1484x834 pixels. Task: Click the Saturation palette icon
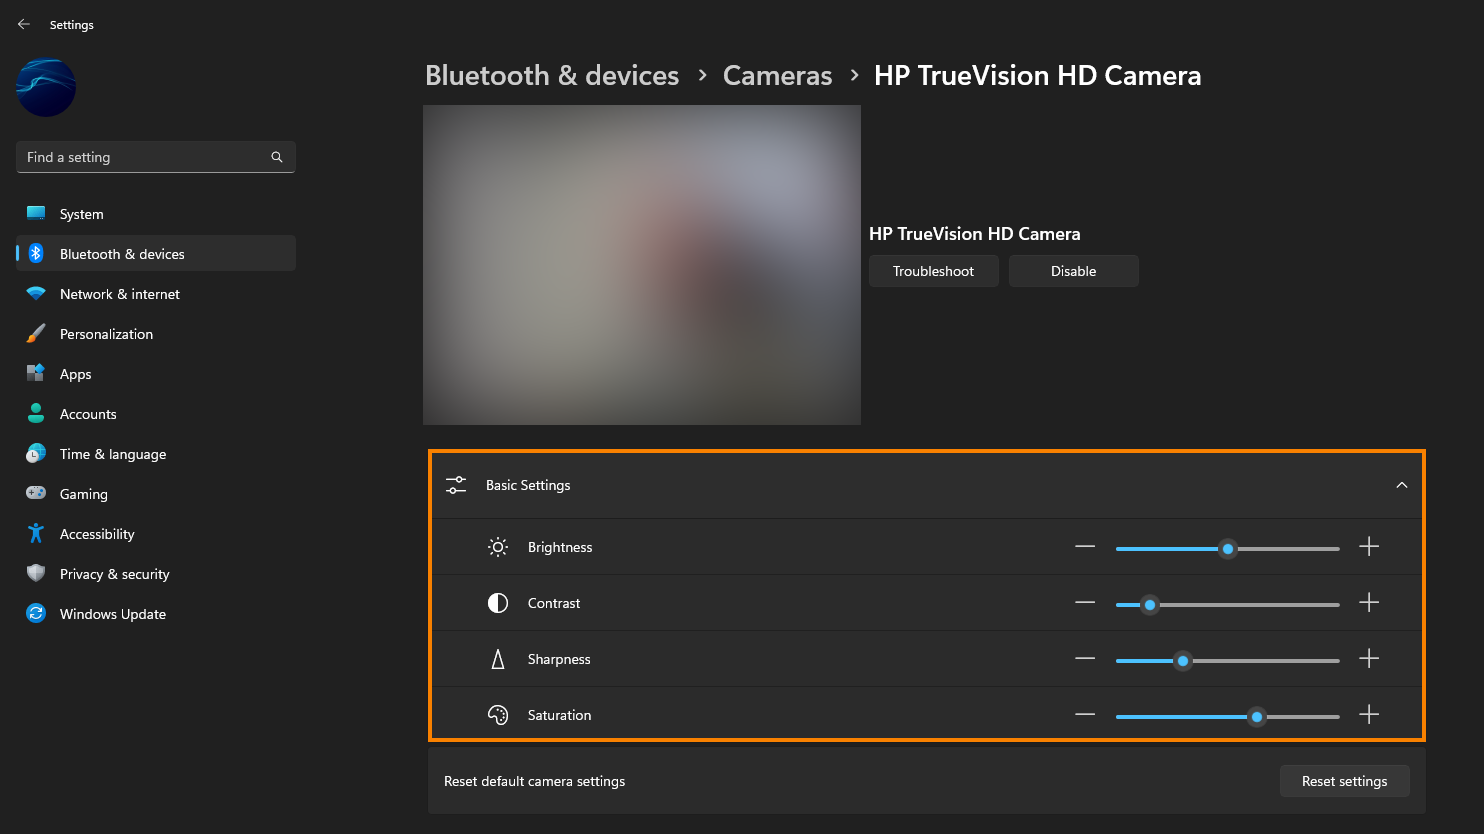pyautogui.click(x=498, y=715)
